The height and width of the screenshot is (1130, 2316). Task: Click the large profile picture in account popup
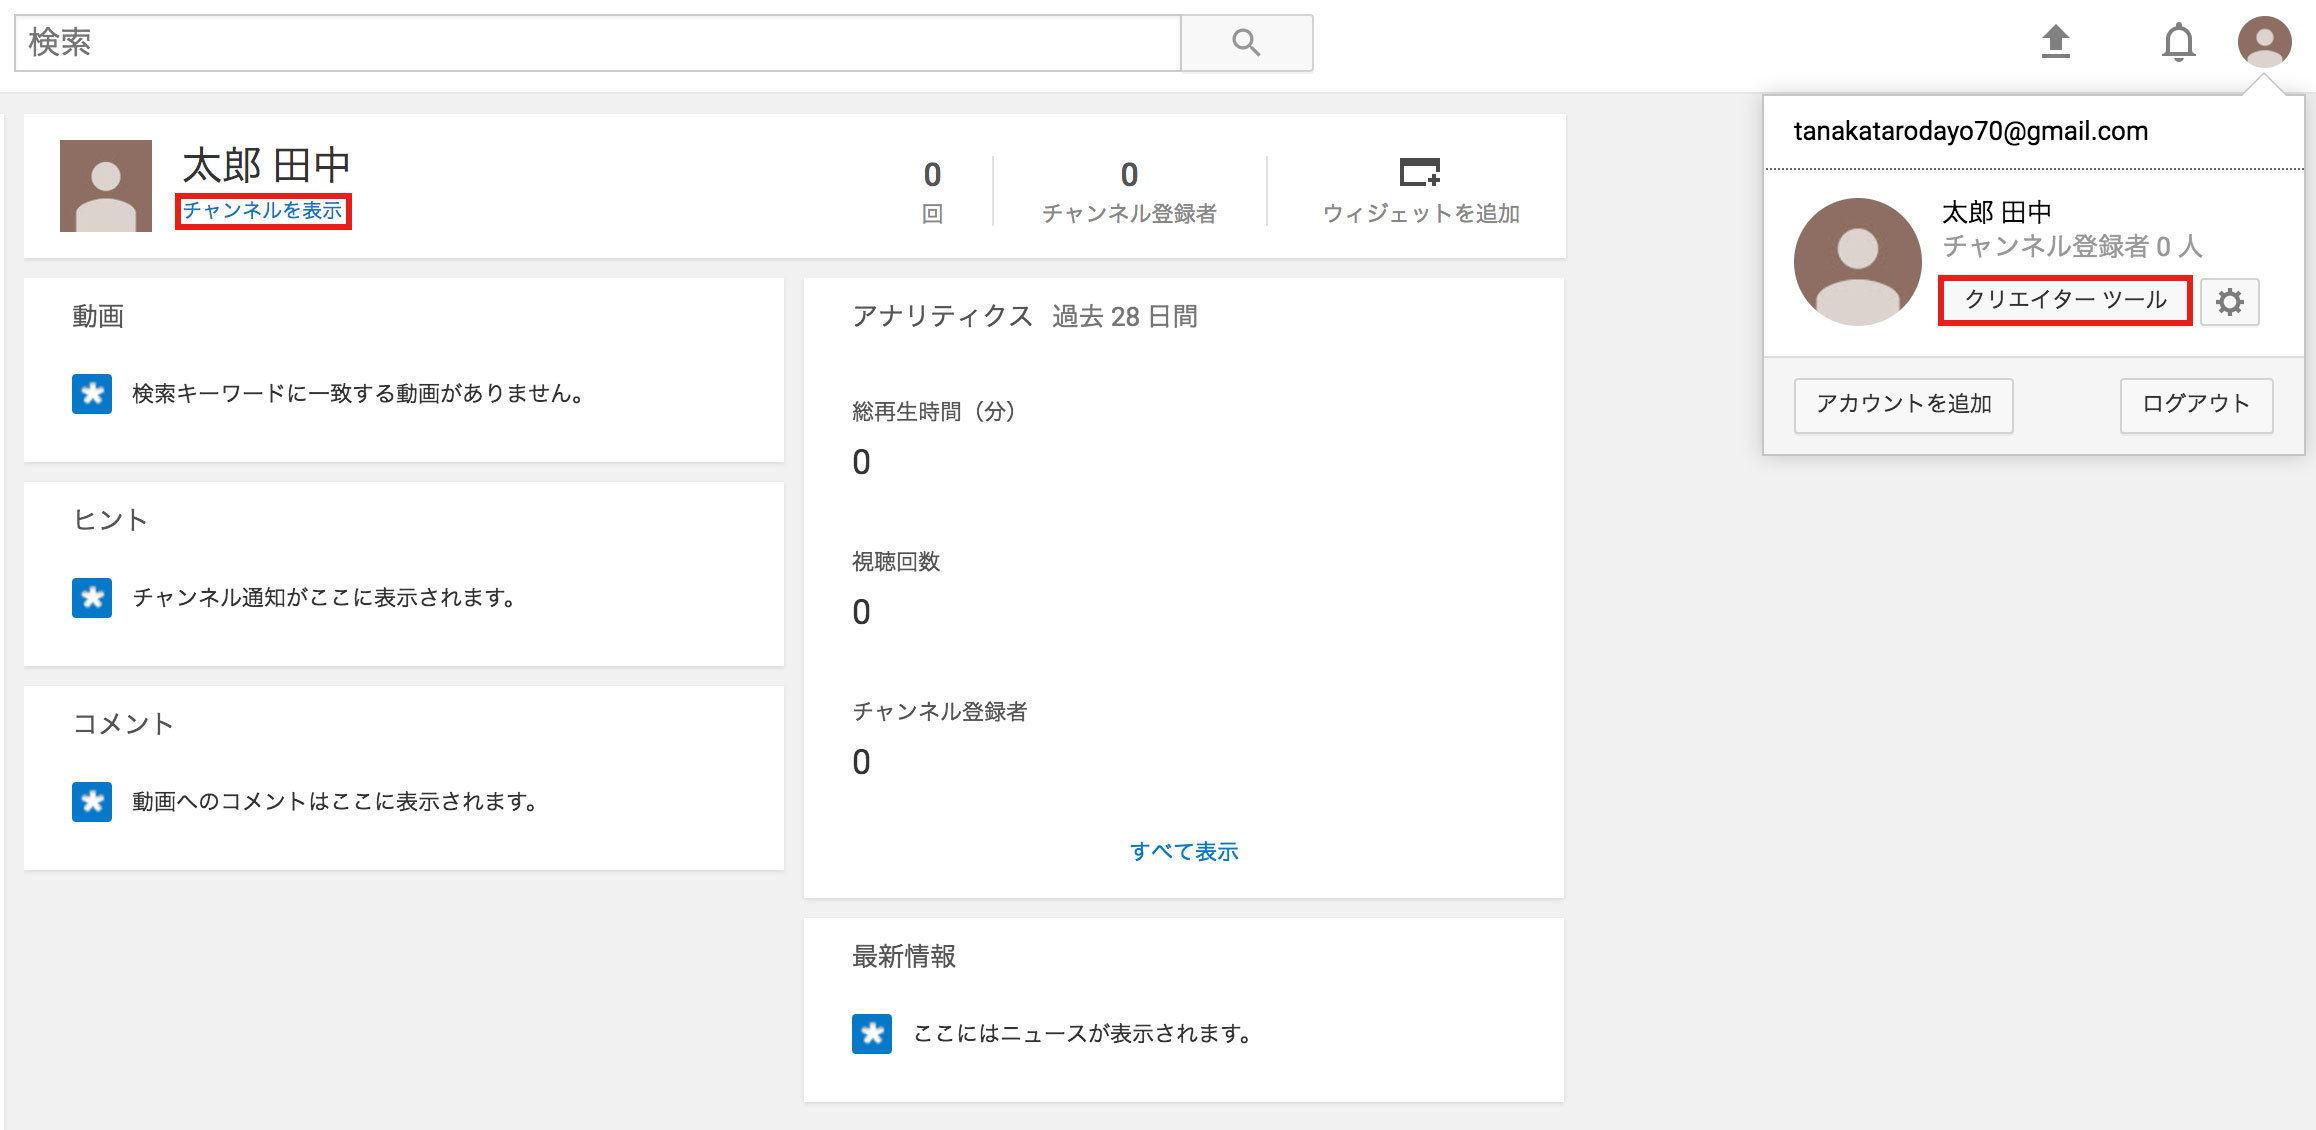(x=1857, y=261)
